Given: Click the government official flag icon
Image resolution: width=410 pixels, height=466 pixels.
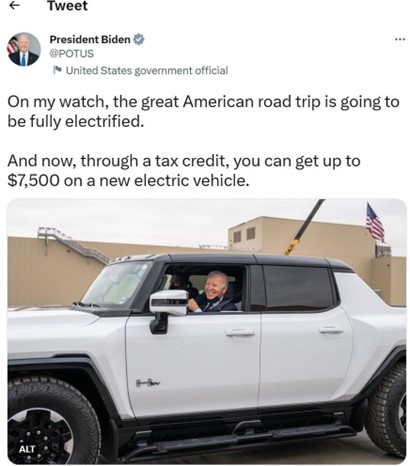Looking at the screenshot, I should click(x=57, y=70).
